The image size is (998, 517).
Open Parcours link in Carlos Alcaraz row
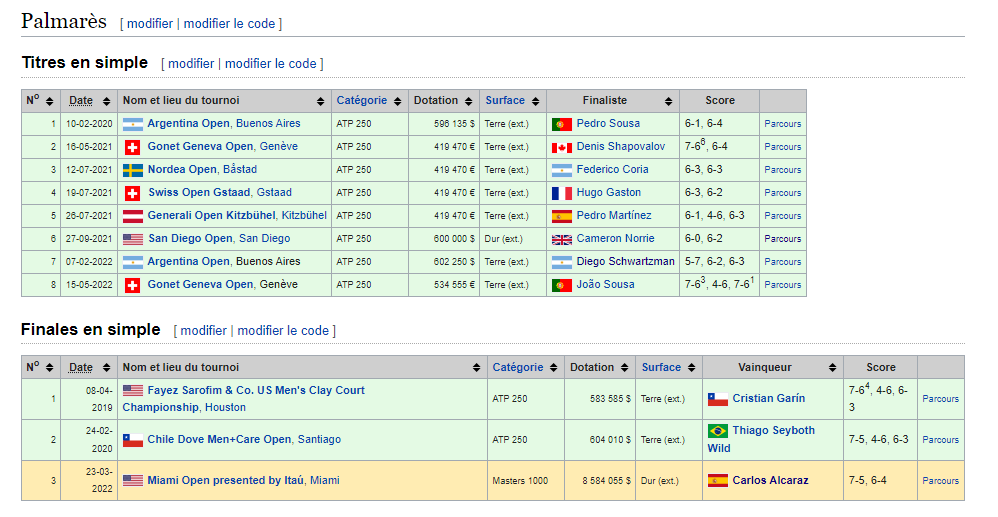pyautogui.click(x=940, y=481)
